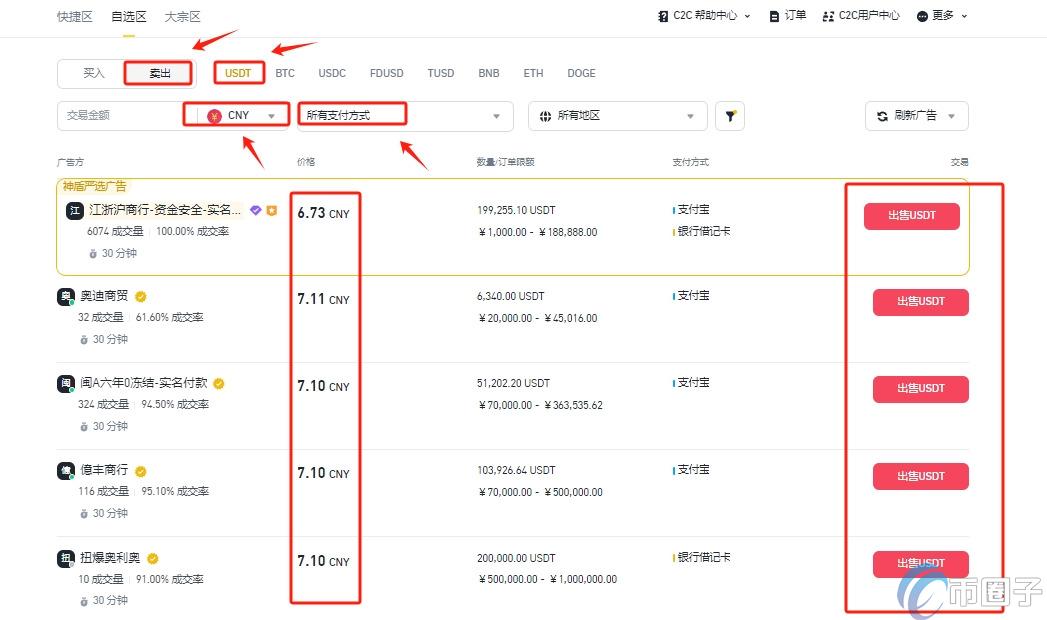Image resolution: width=1047 pixels, height=620 pixels.
Task: Click the 億丰商行 merchant avatar
Action: (65, 471)
